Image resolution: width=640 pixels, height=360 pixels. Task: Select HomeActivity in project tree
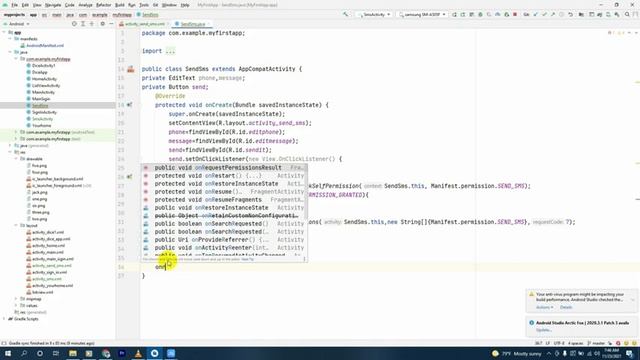tap(44, 79)
